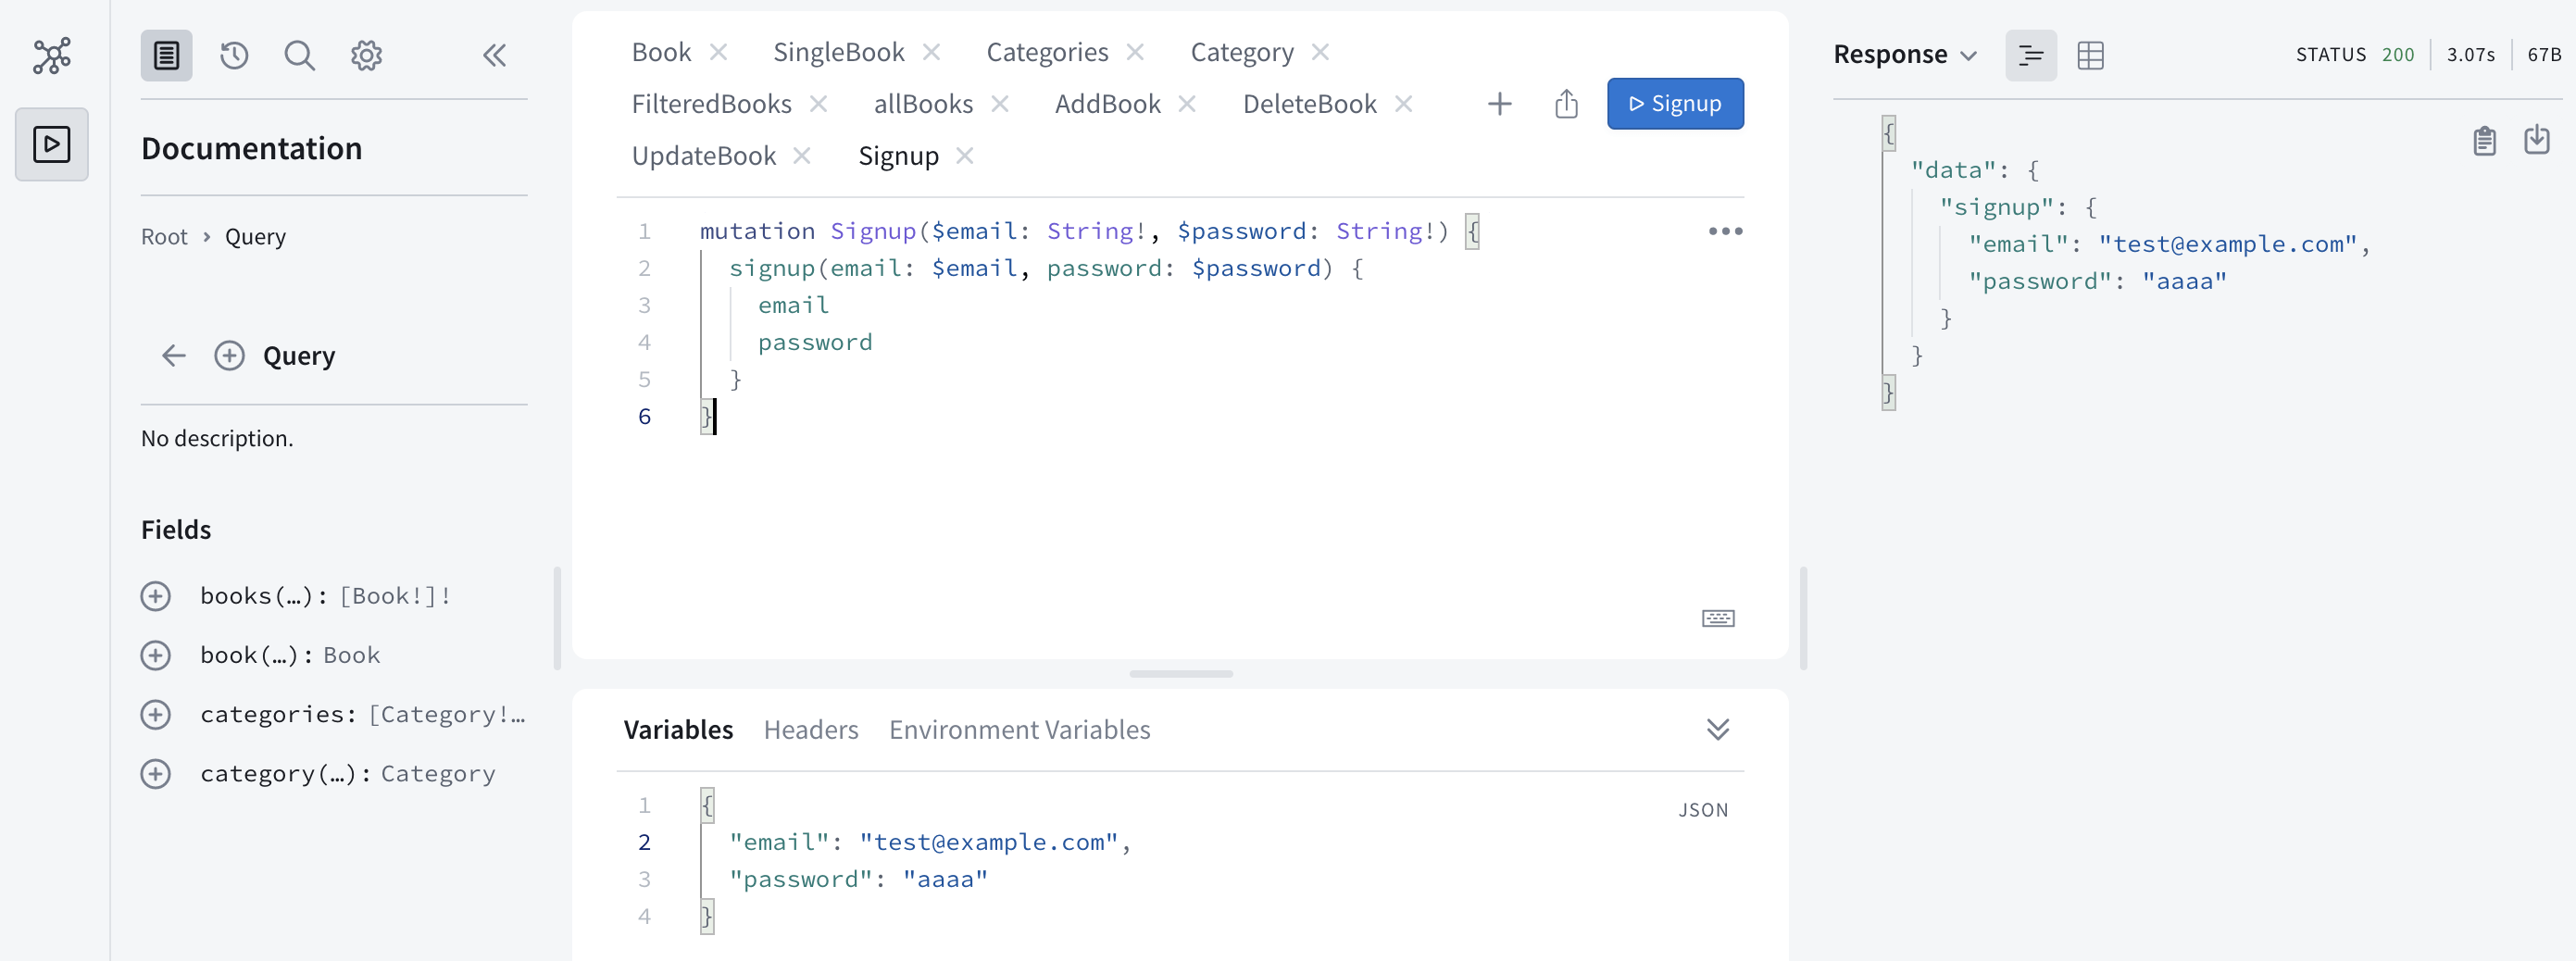Viewport: 2576px width, 961px height.
Task: Switch to the allBooks operation tab
Action: (x=923, y=104)
